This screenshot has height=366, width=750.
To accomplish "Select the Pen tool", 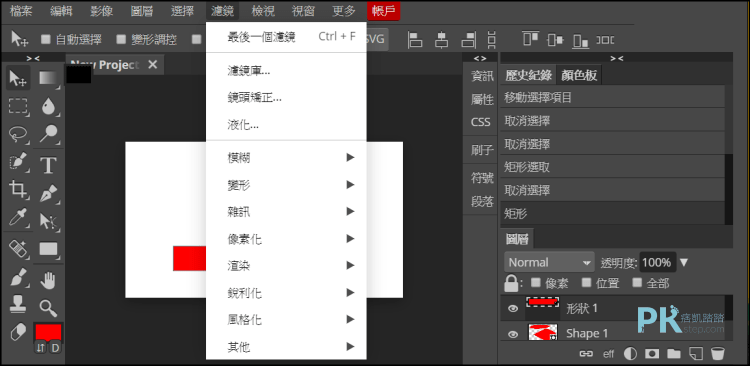I will click(48, 193).
